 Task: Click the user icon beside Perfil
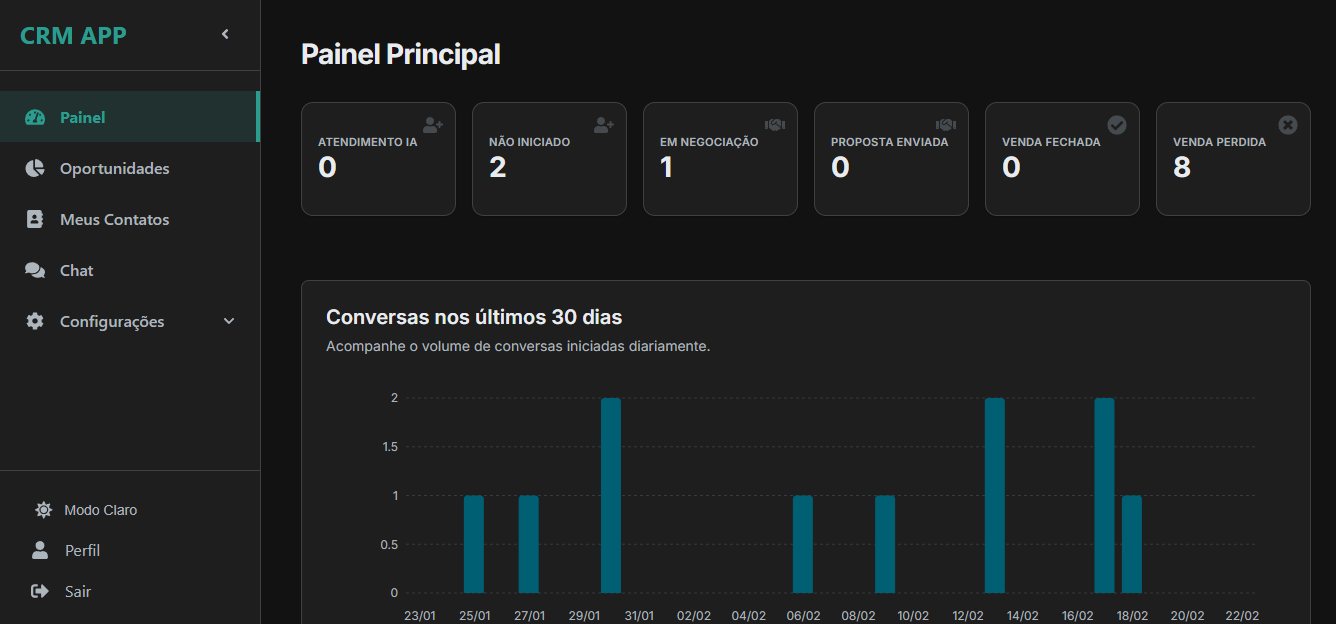(40, 550)
